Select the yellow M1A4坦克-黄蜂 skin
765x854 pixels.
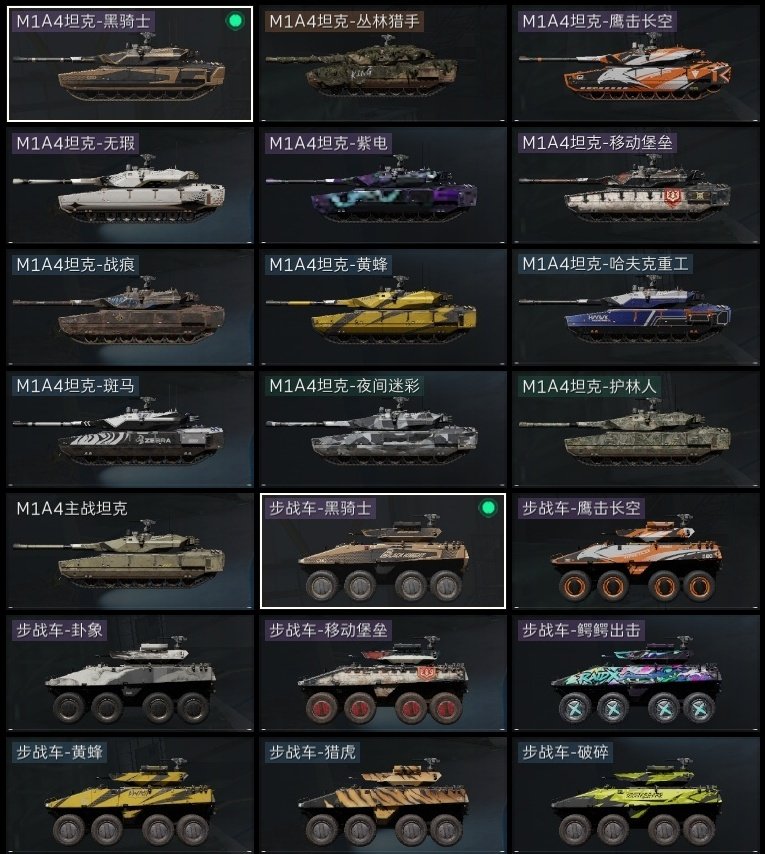coord(383,307)
